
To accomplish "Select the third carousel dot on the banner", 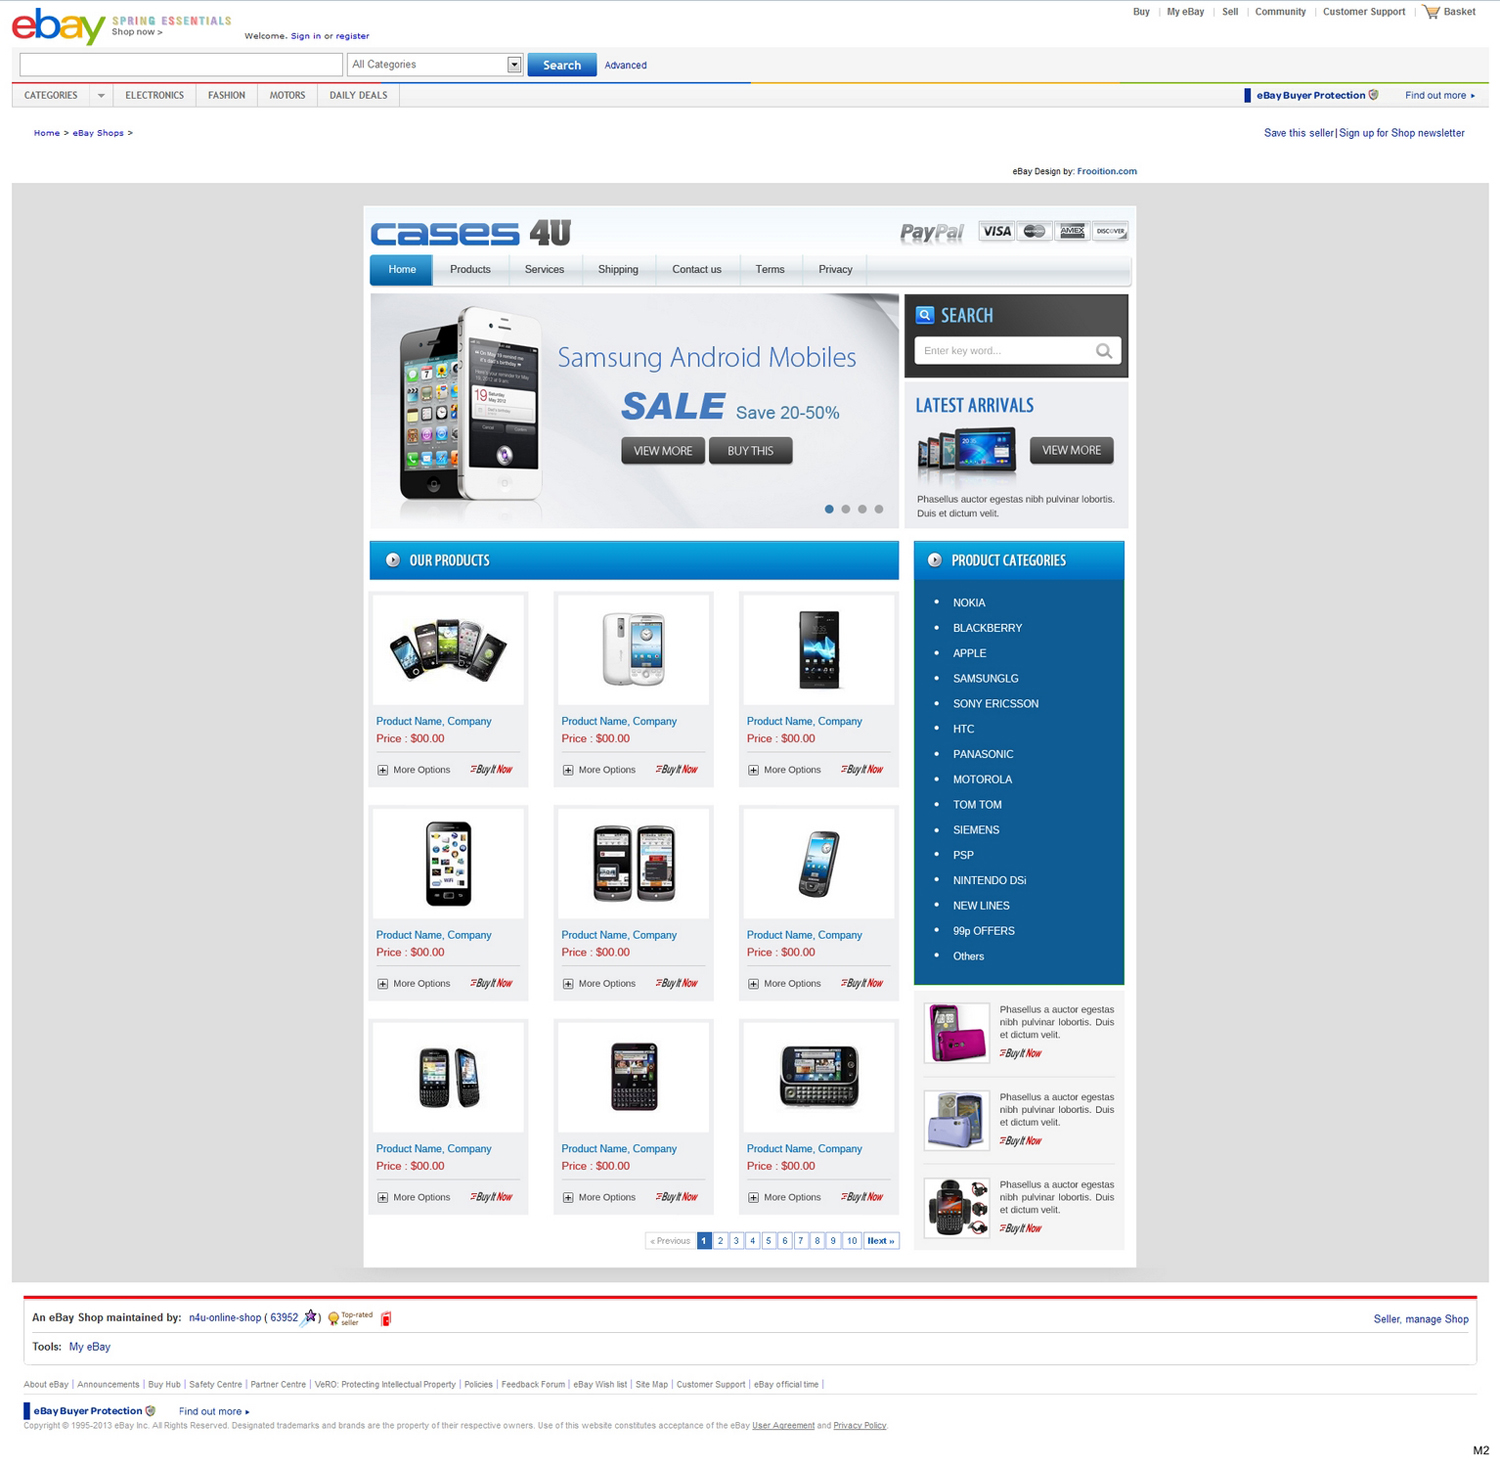I will tap(862, 509).
